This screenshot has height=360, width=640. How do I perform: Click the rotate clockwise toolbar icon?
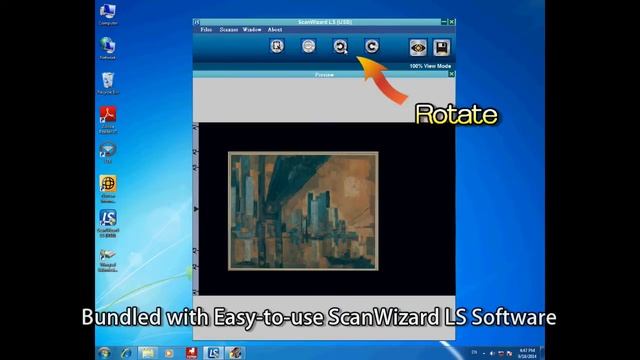pos(371,46)
